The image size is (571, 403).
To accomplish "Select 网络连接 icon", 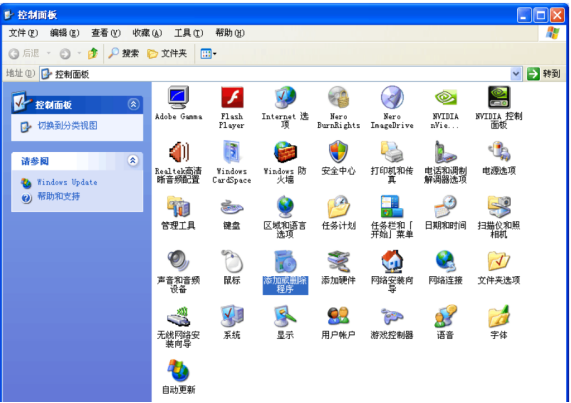I will point(445,261).
